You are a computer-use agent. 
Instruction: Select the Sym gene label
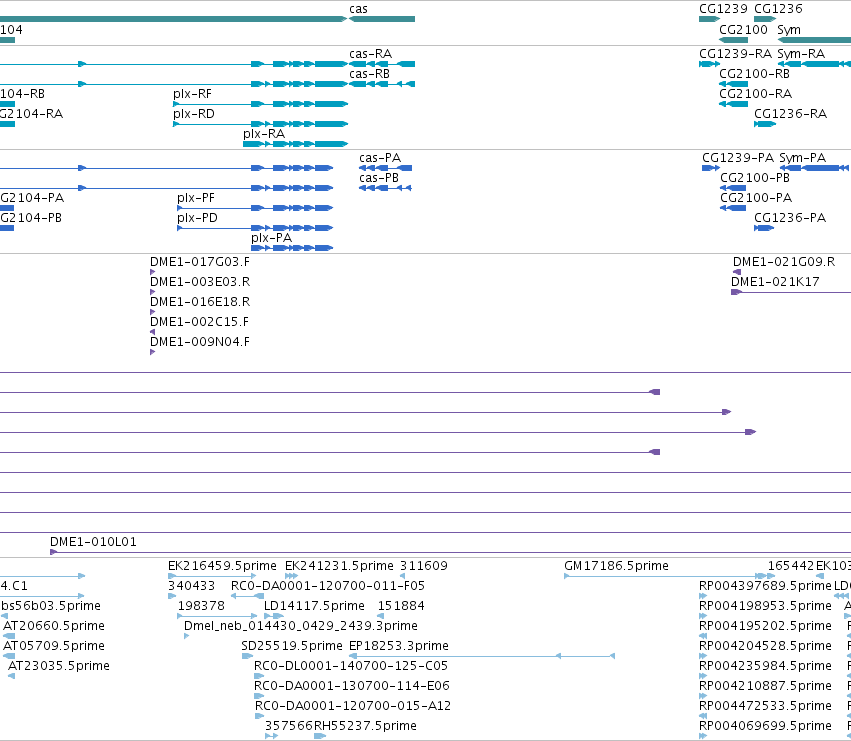point(789,30)
